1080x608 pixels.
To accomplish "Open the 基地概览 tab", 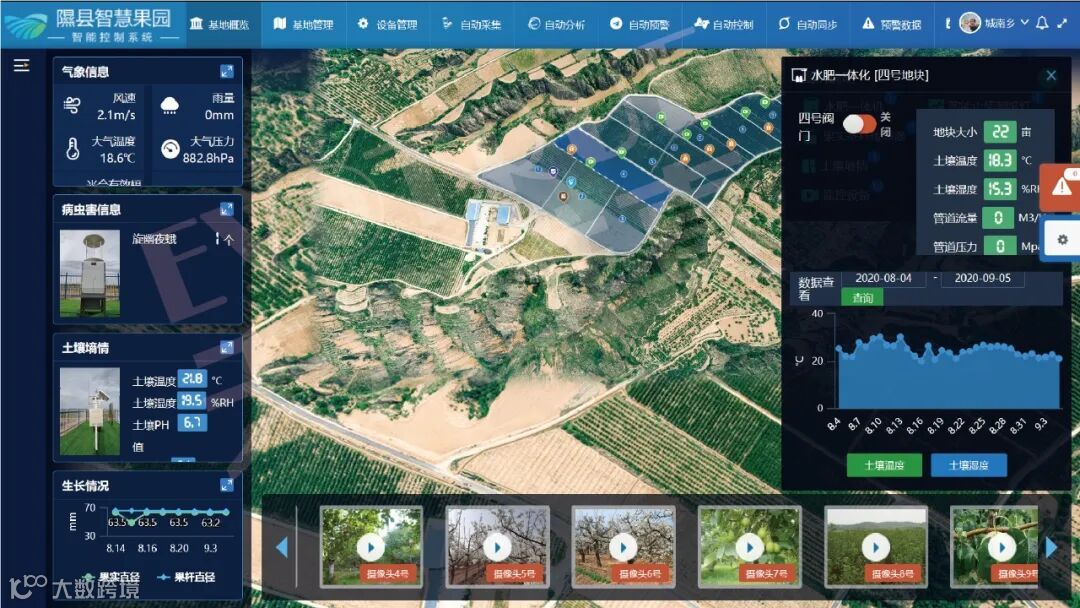I will click(220, 24).
